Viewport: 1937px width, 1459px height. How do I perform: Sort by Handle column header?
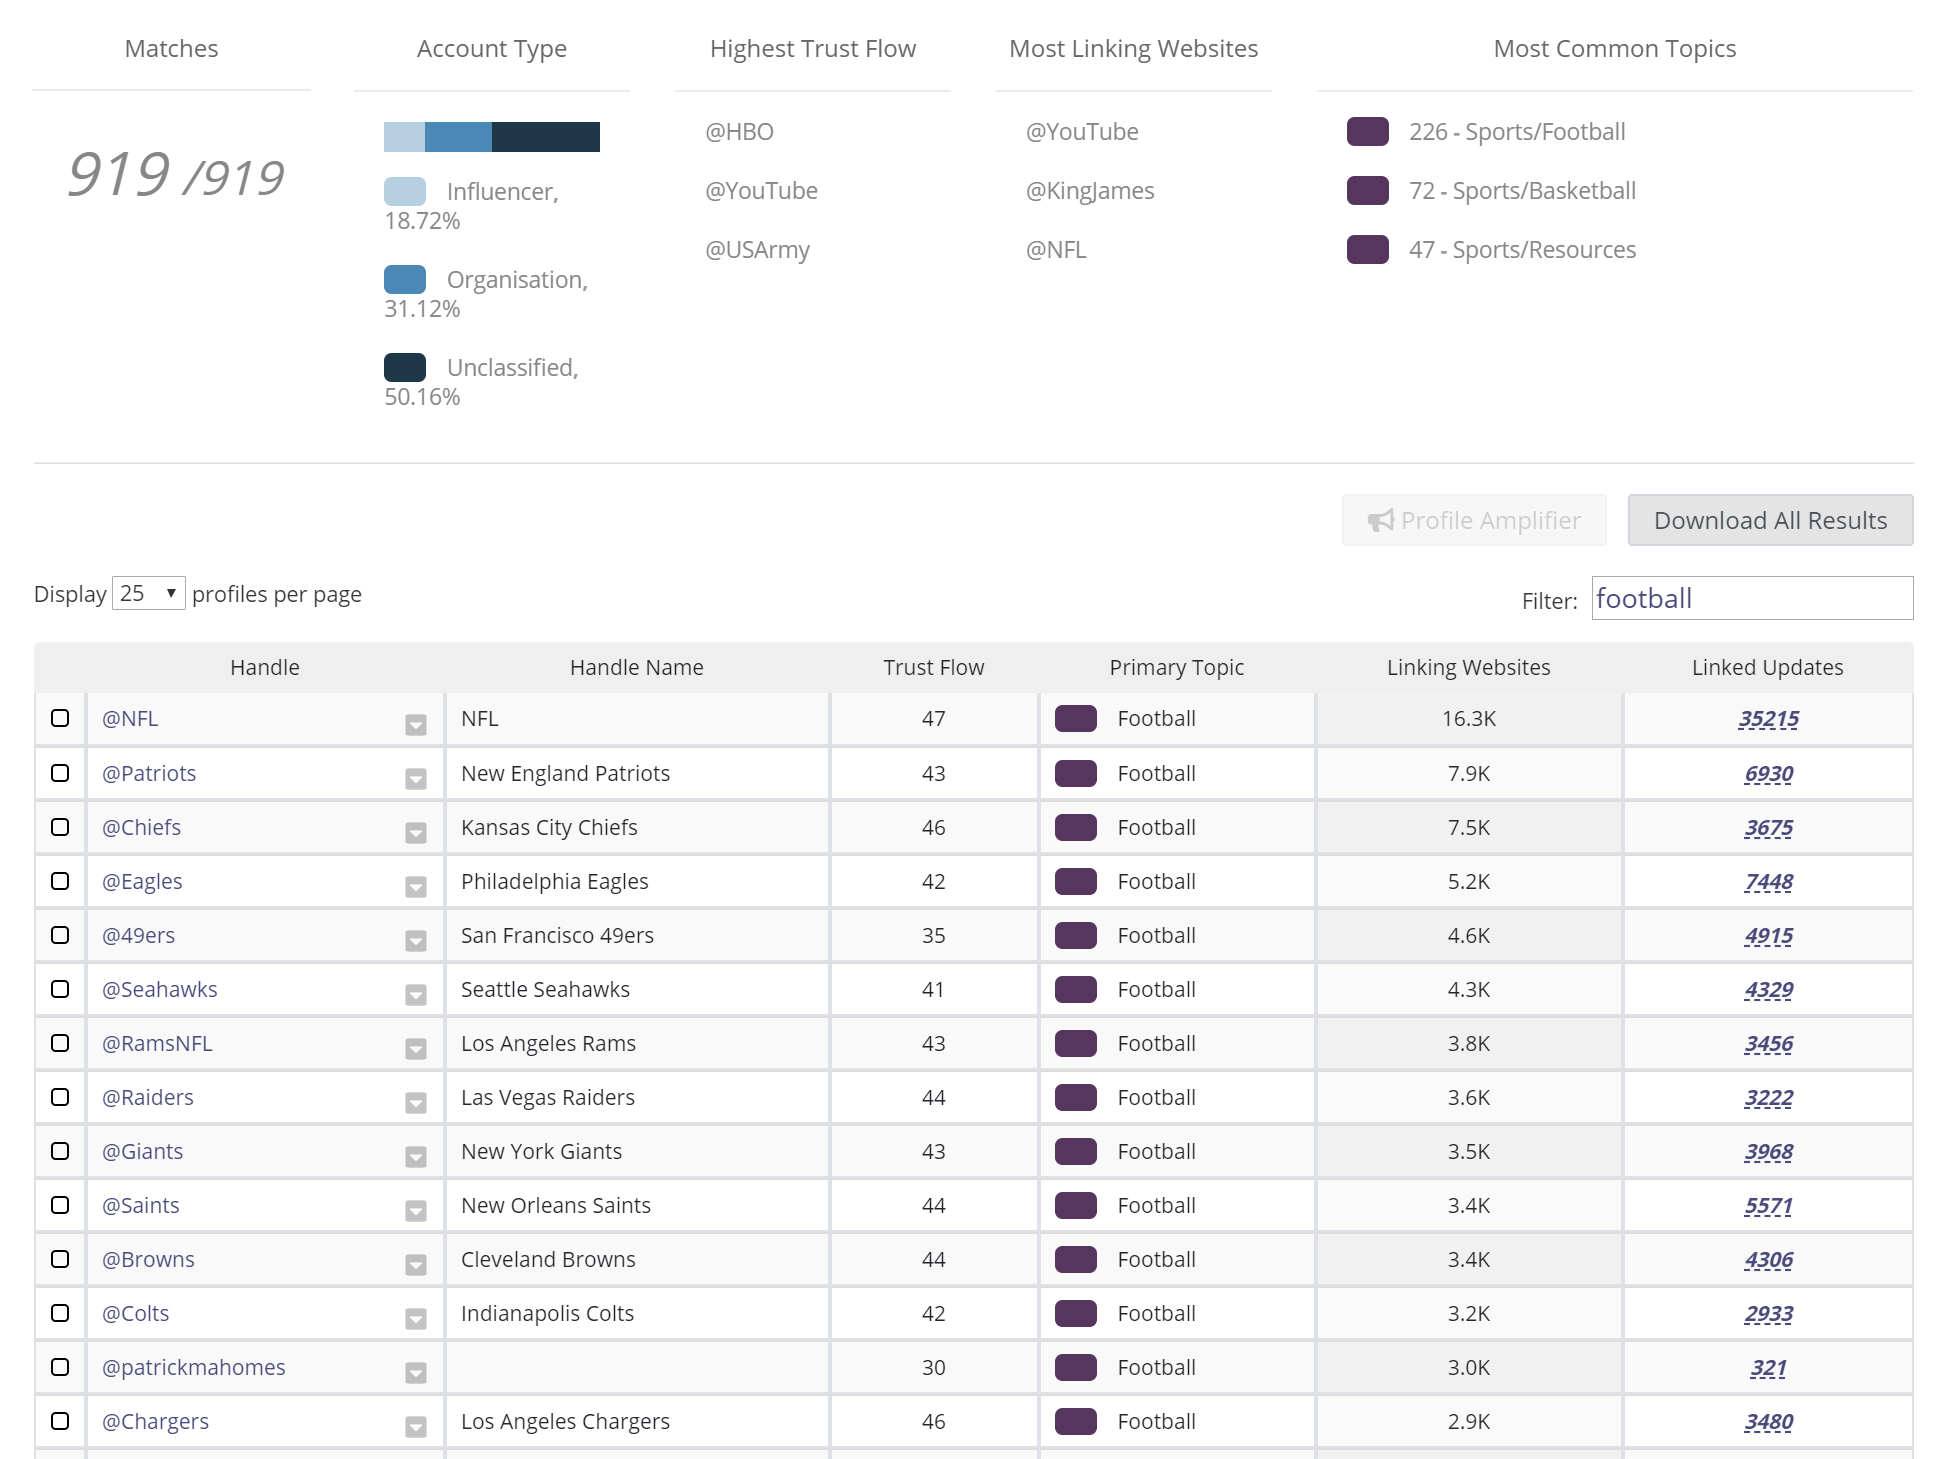tap(265, 667)
